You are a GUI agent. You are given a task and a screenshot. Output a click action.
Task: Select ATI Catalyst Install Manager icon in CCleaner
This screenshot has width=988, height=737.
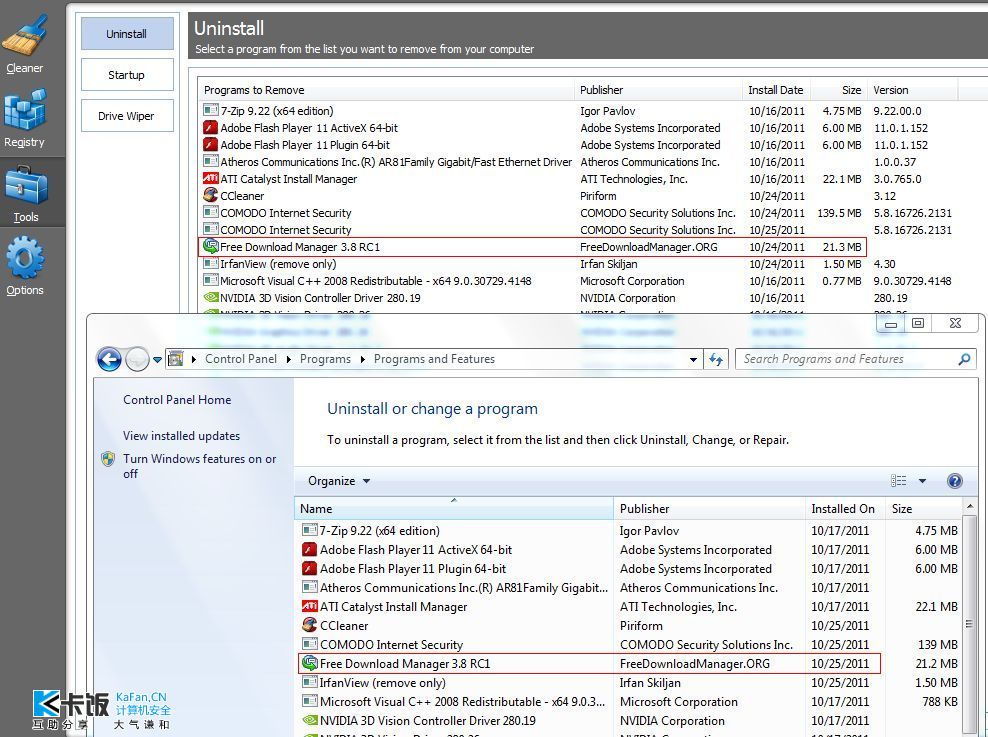210,178
